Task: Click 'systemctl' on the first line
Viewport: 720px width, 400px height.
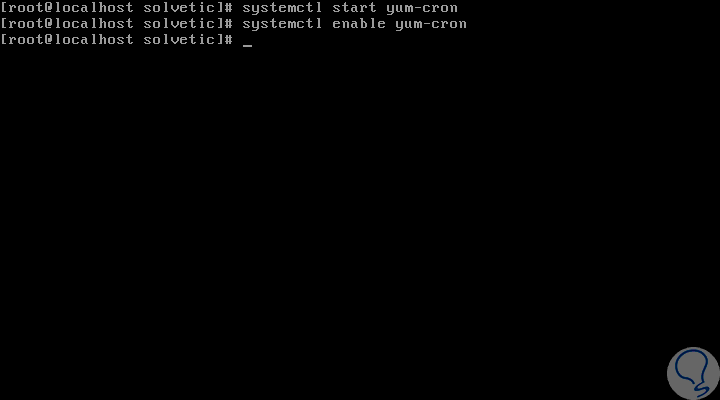Action: click(x=282, y=9)
